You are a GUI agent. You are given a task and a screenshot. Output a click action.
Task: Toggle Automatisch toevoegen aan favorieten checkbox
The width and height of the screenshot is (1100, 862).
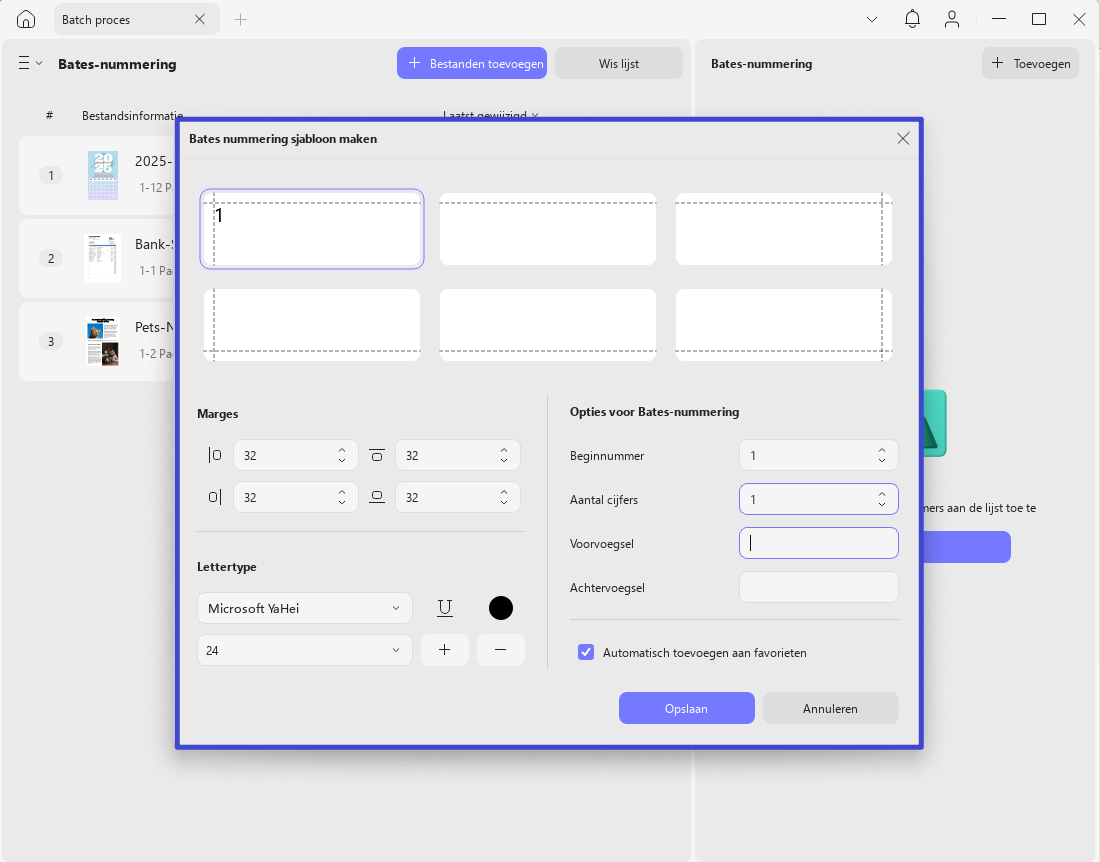[586, 652]
